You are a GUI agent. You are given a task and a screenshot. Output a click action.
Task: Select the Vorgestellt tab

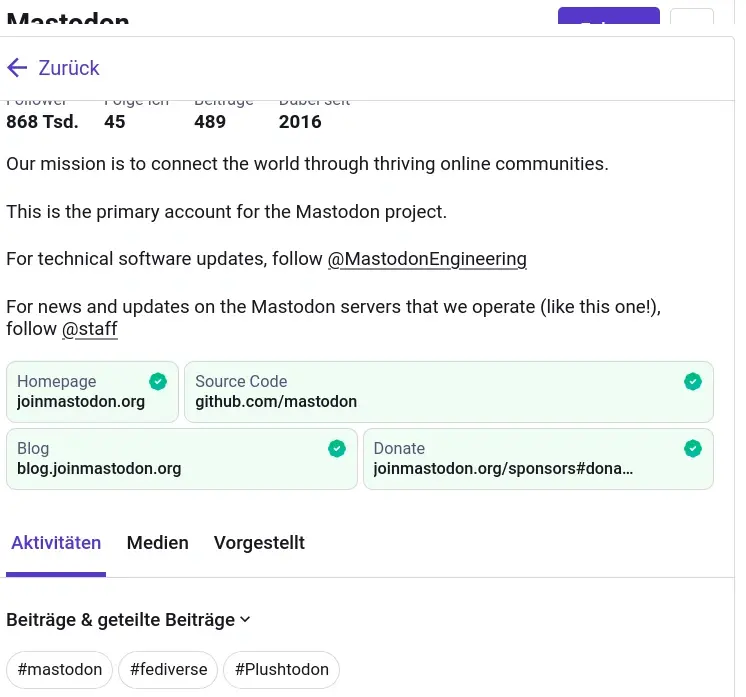tap(259, 543)
